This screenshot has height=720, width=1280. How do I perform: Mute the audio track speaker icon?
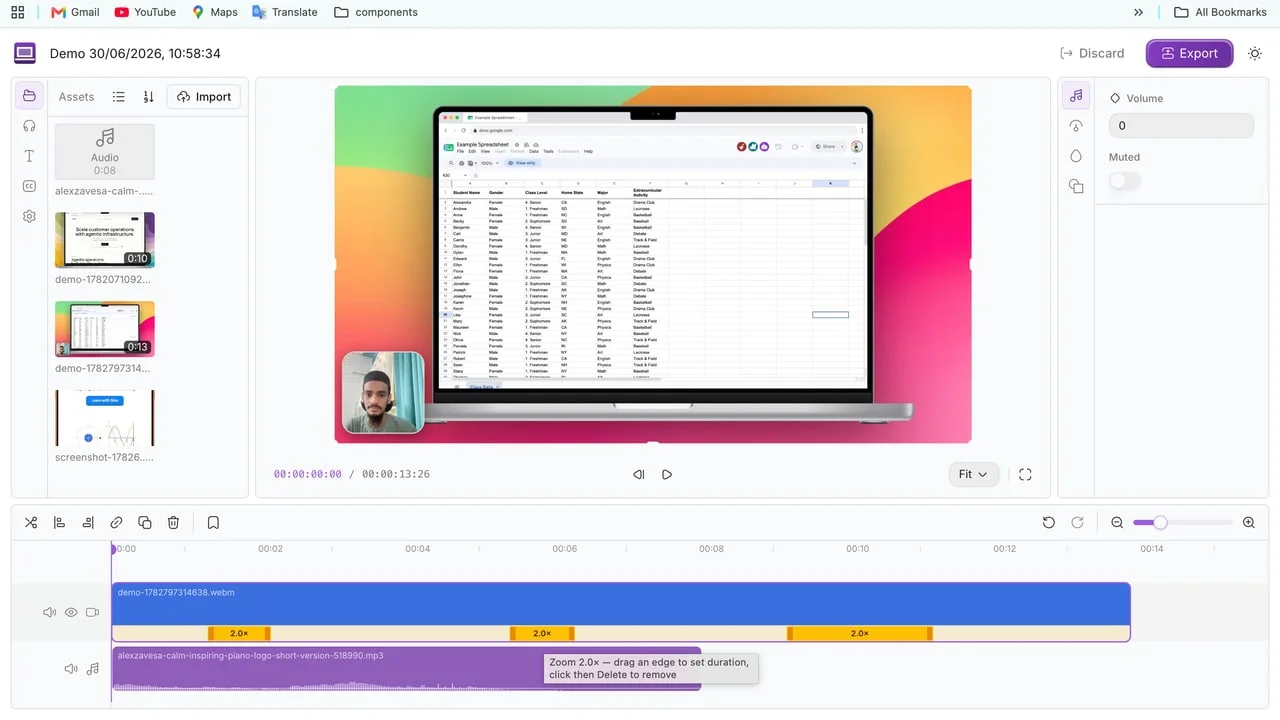(71, 668)
